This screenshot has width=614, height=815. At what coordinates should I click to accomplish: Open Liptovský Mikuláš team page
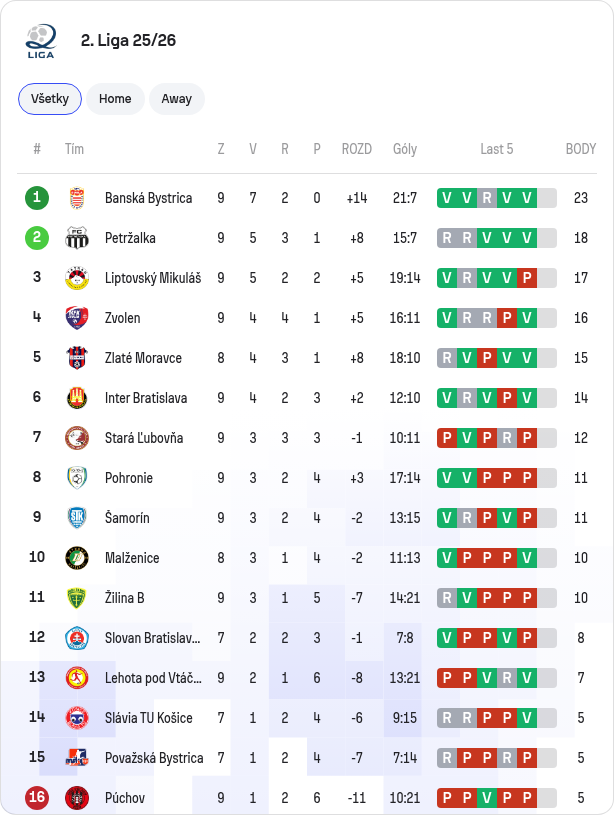click(x=153, y=278)
